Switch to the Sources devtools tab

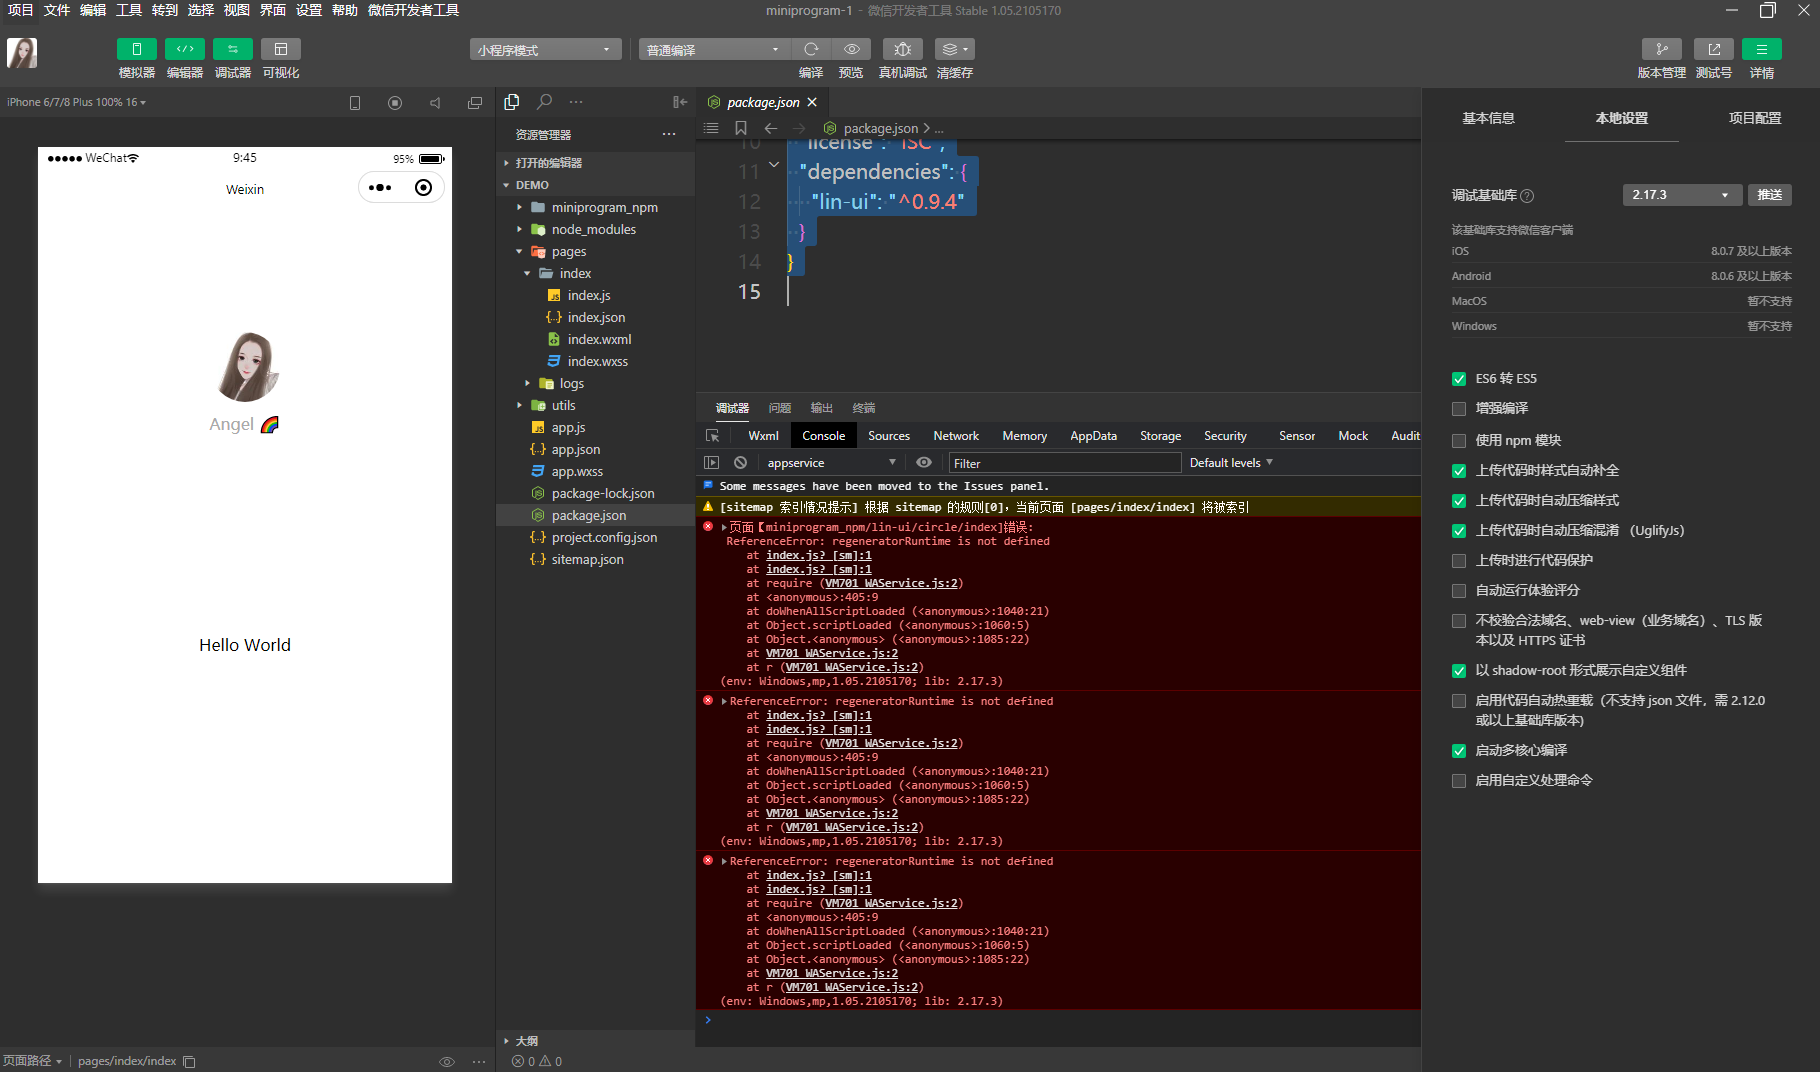click(889, 436)
